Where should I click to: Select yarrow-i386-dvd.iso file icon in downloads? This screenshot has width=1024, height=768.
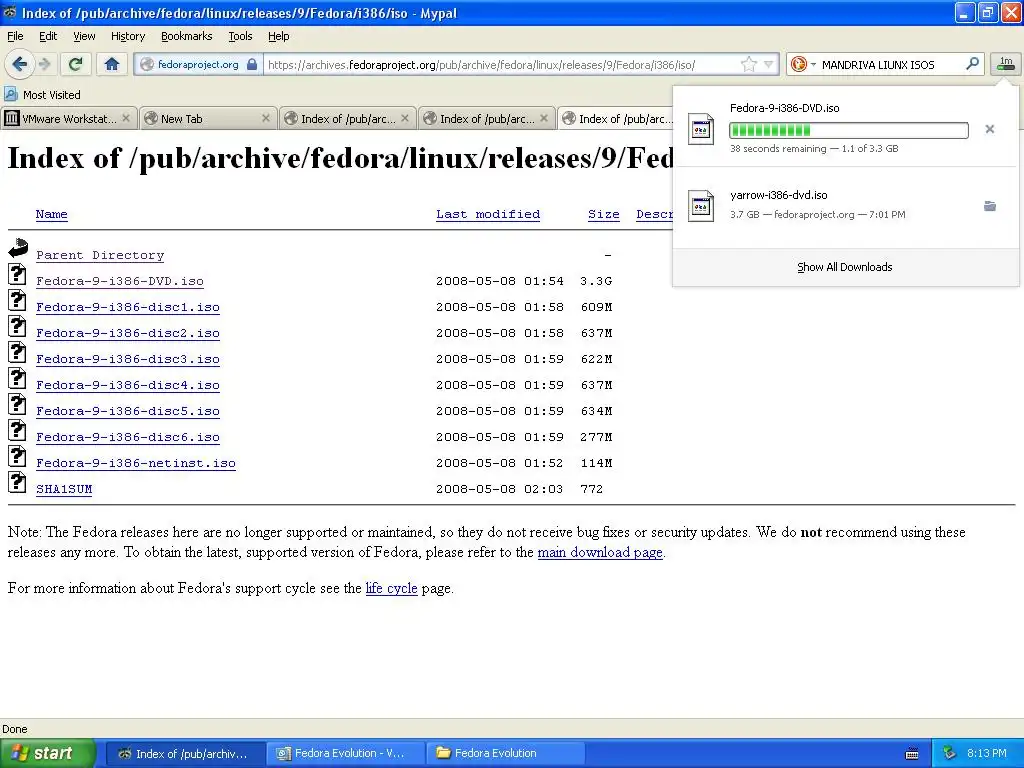click(x=701, y=206)
